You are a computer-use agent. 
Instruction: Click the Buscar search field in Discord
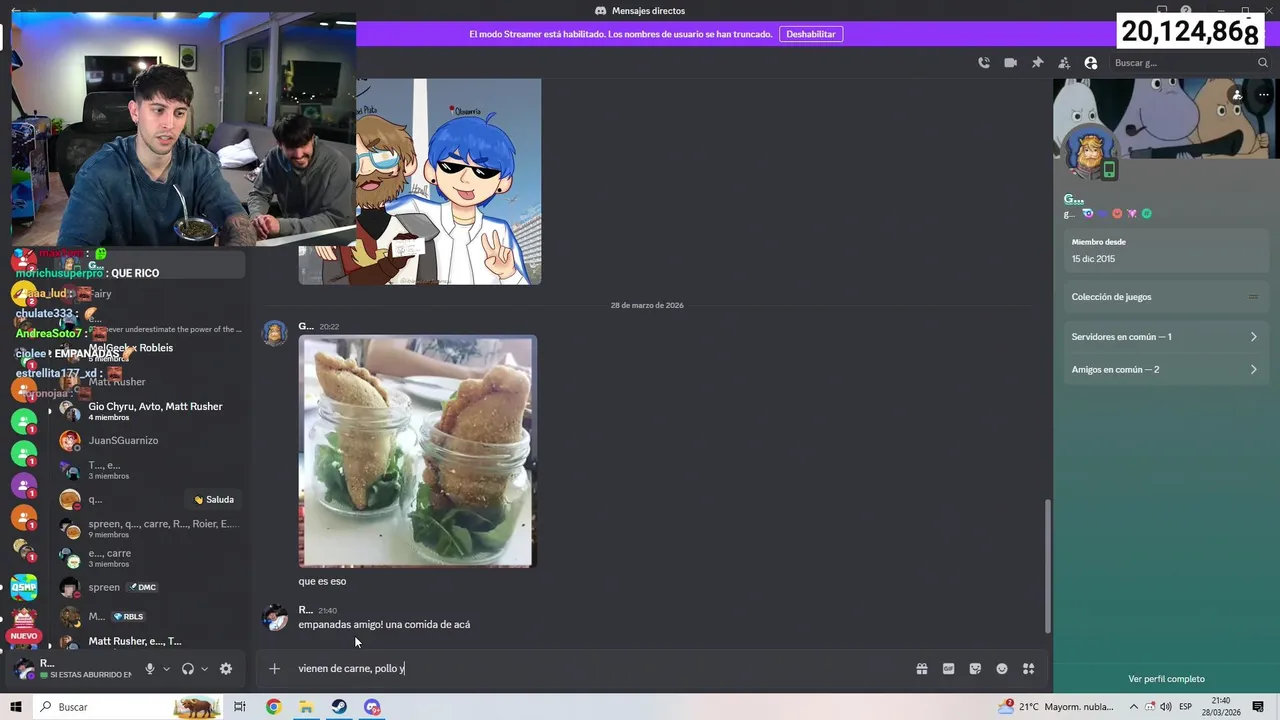1189,63
